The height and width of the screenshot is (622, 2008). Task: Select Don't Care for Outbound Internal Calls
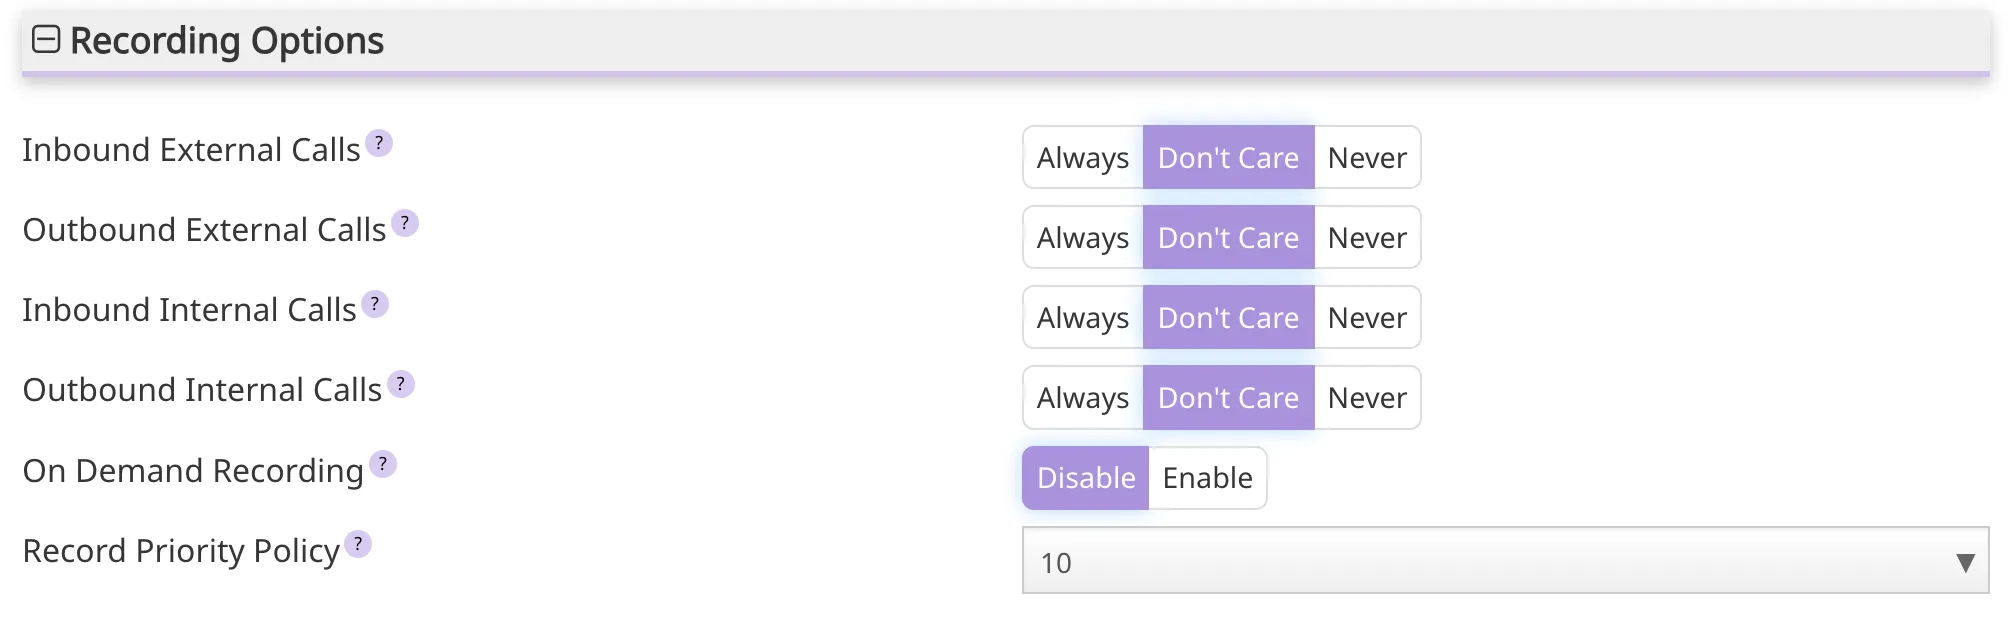[1227, 397]
